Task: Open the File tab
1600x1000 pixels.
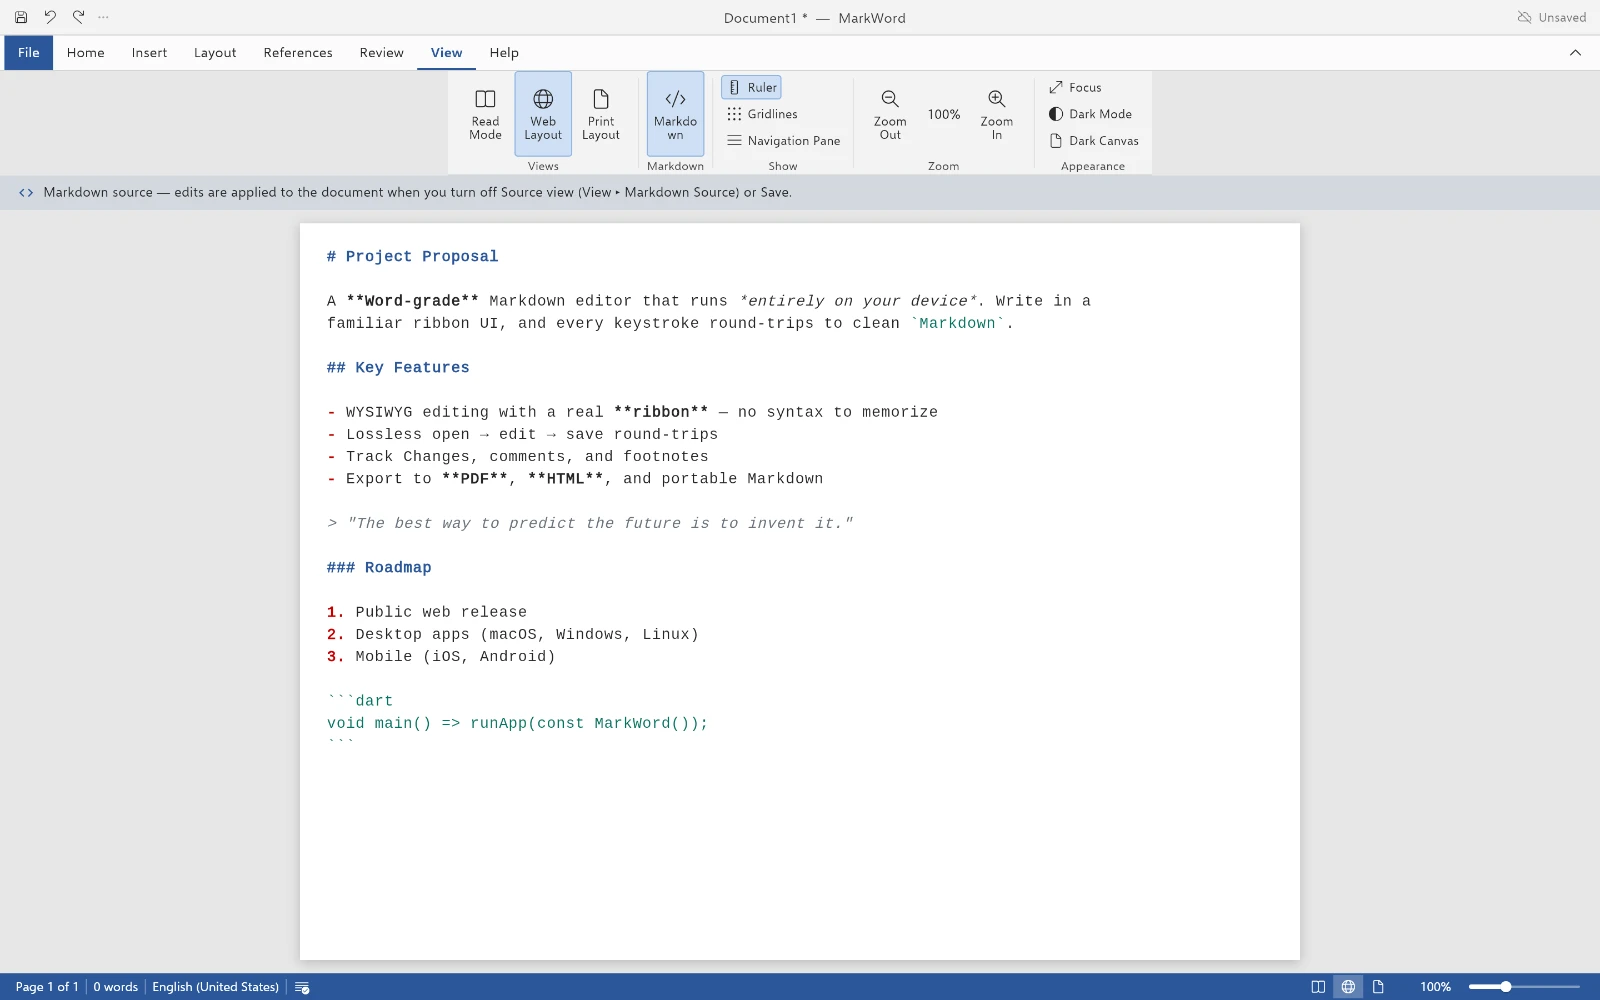Action: pyautogui.click(x=28, y=53)
